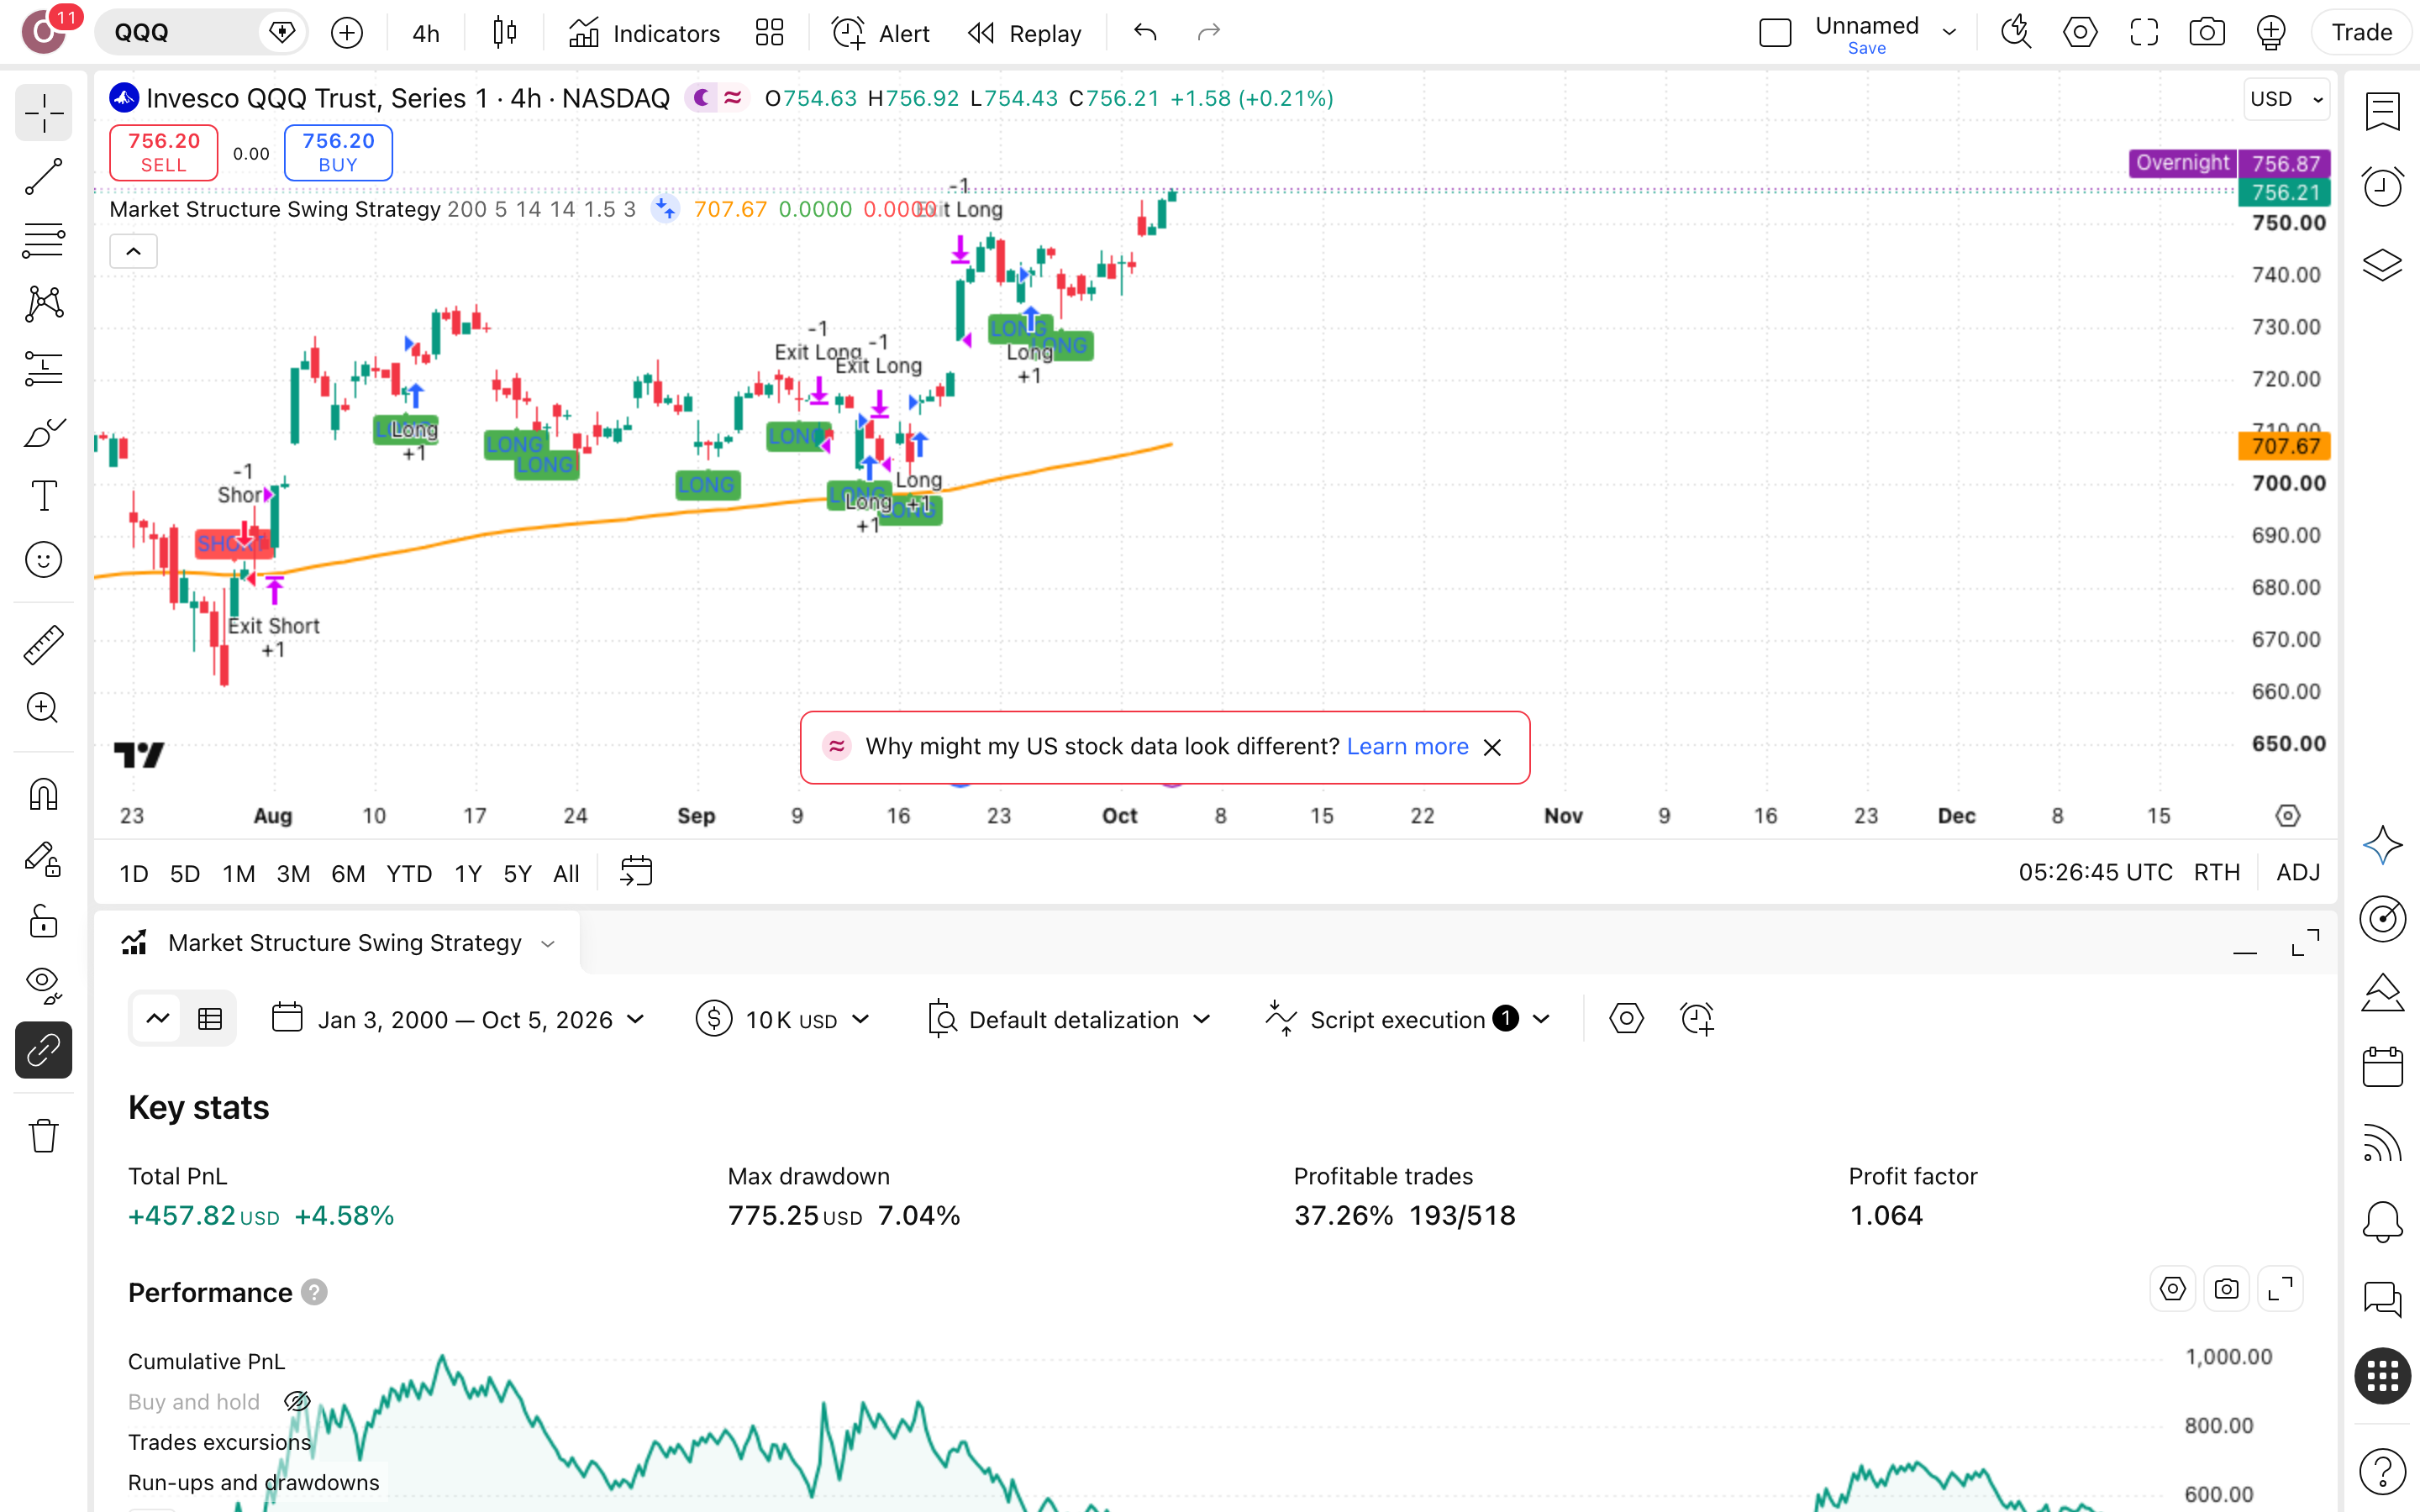Toggle hide all drawings eye icon
The image size is (2420, 1512).
point(43,985)
